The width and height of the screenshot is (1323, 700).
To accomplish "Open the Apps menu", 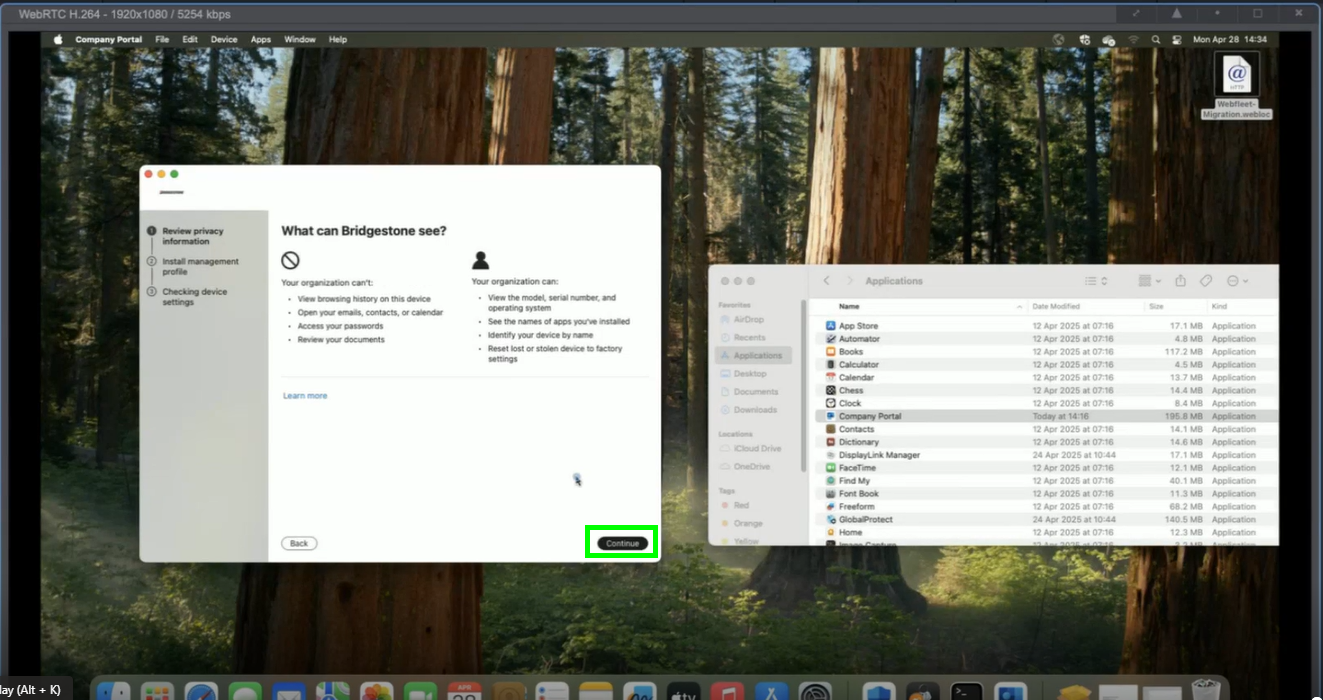I will point(261,39).
